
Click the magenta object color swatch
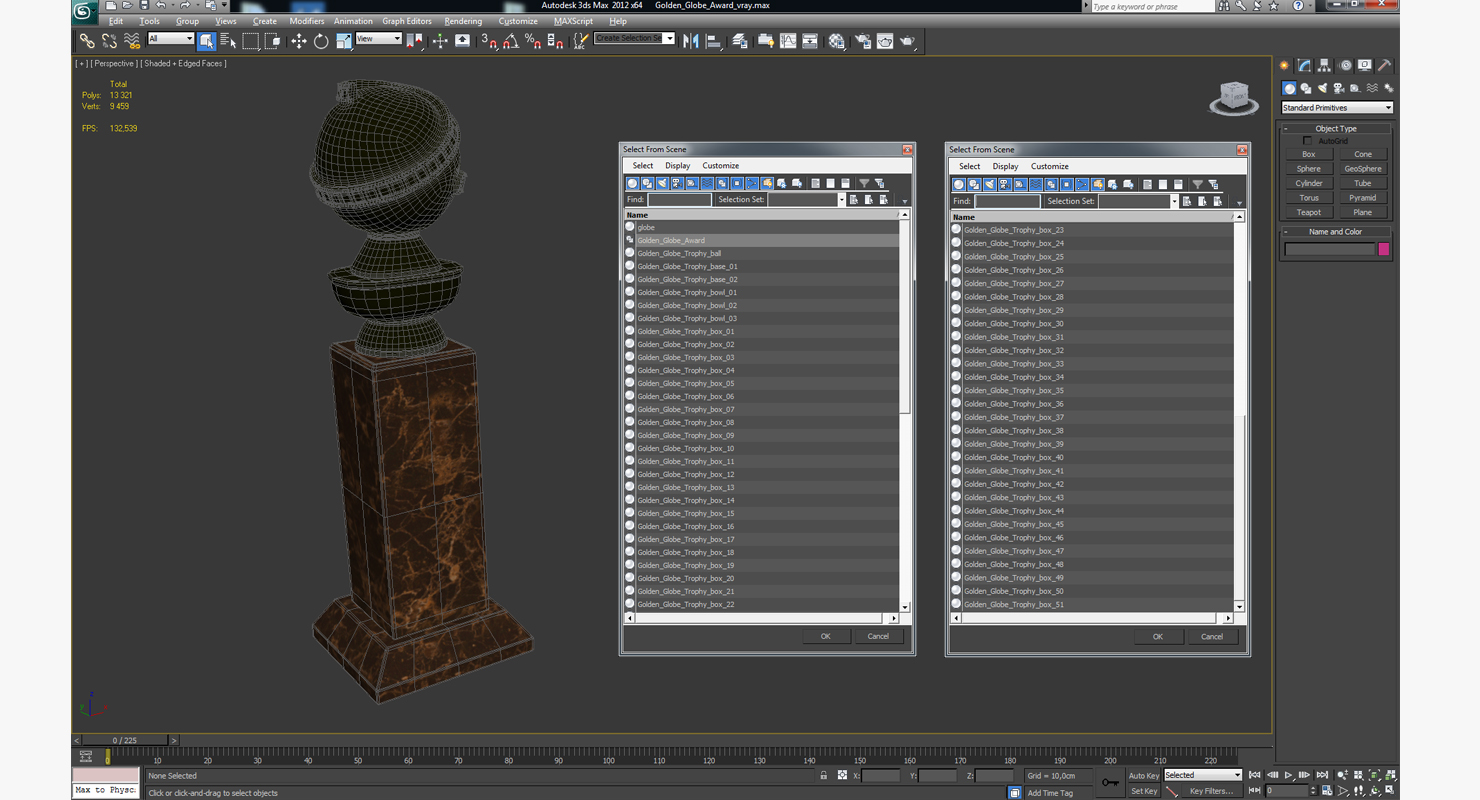click(x=1384, y=249)
